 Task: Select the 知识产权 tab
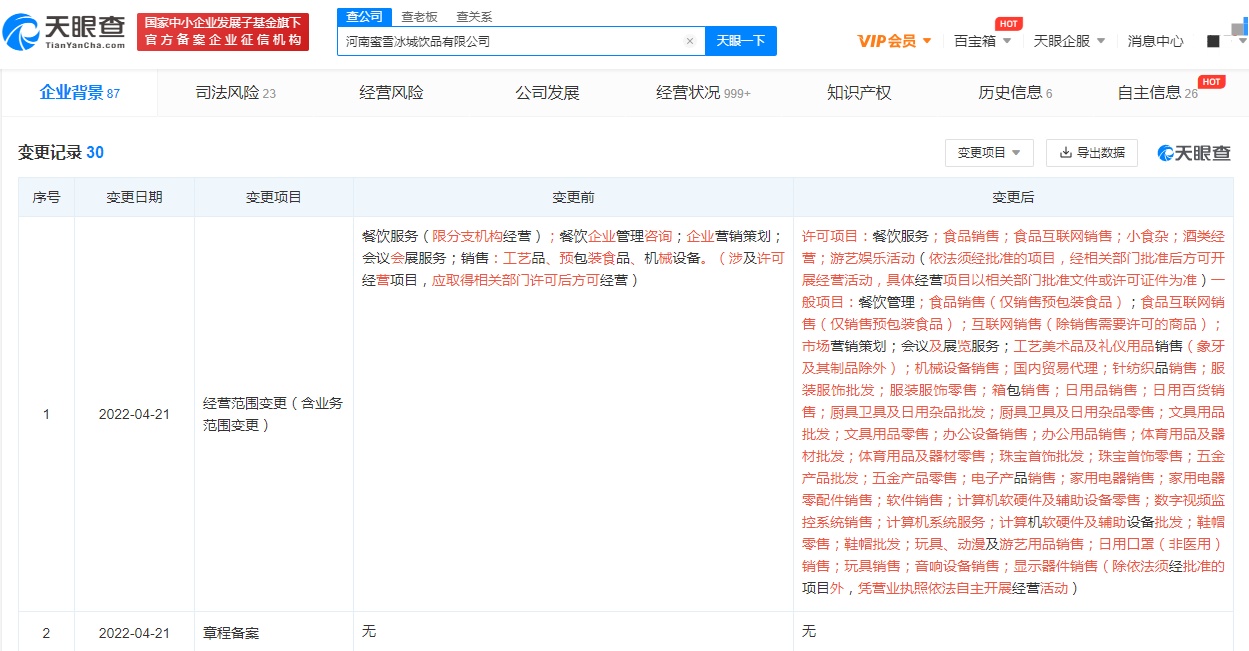coord(859,93)
